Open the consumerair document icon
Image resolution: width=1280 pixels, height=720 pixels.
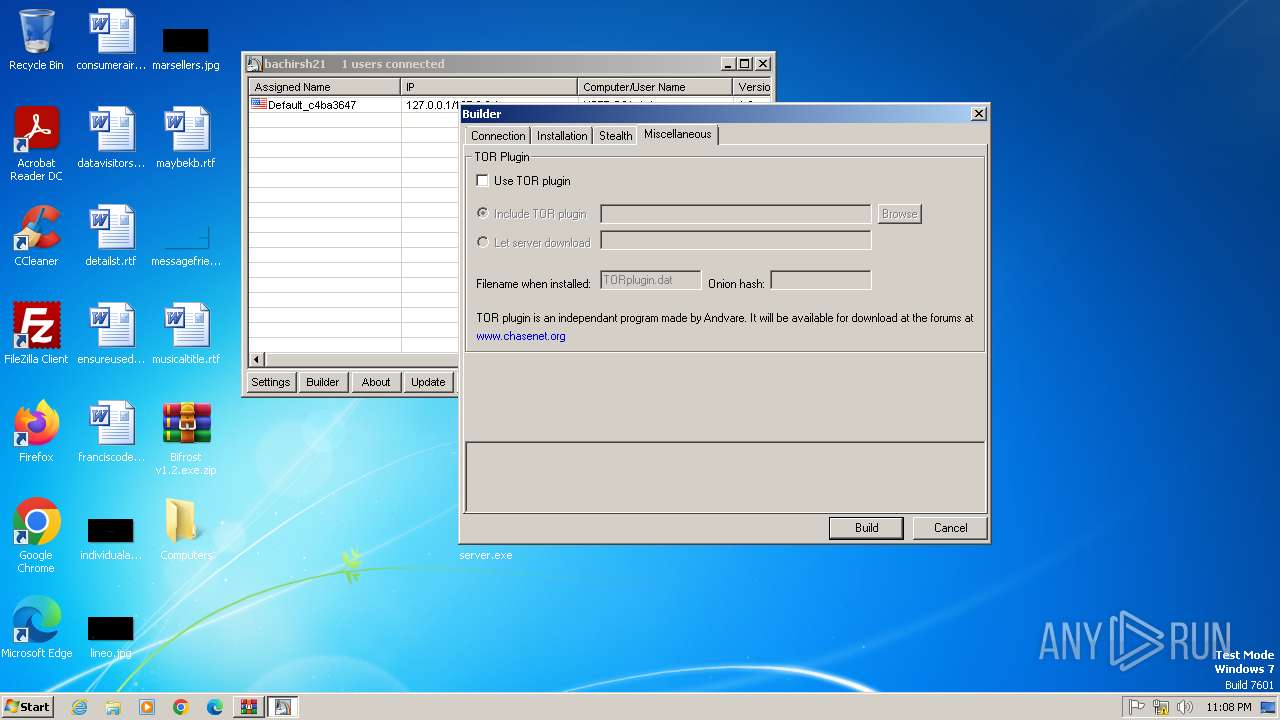click(111, 41)
